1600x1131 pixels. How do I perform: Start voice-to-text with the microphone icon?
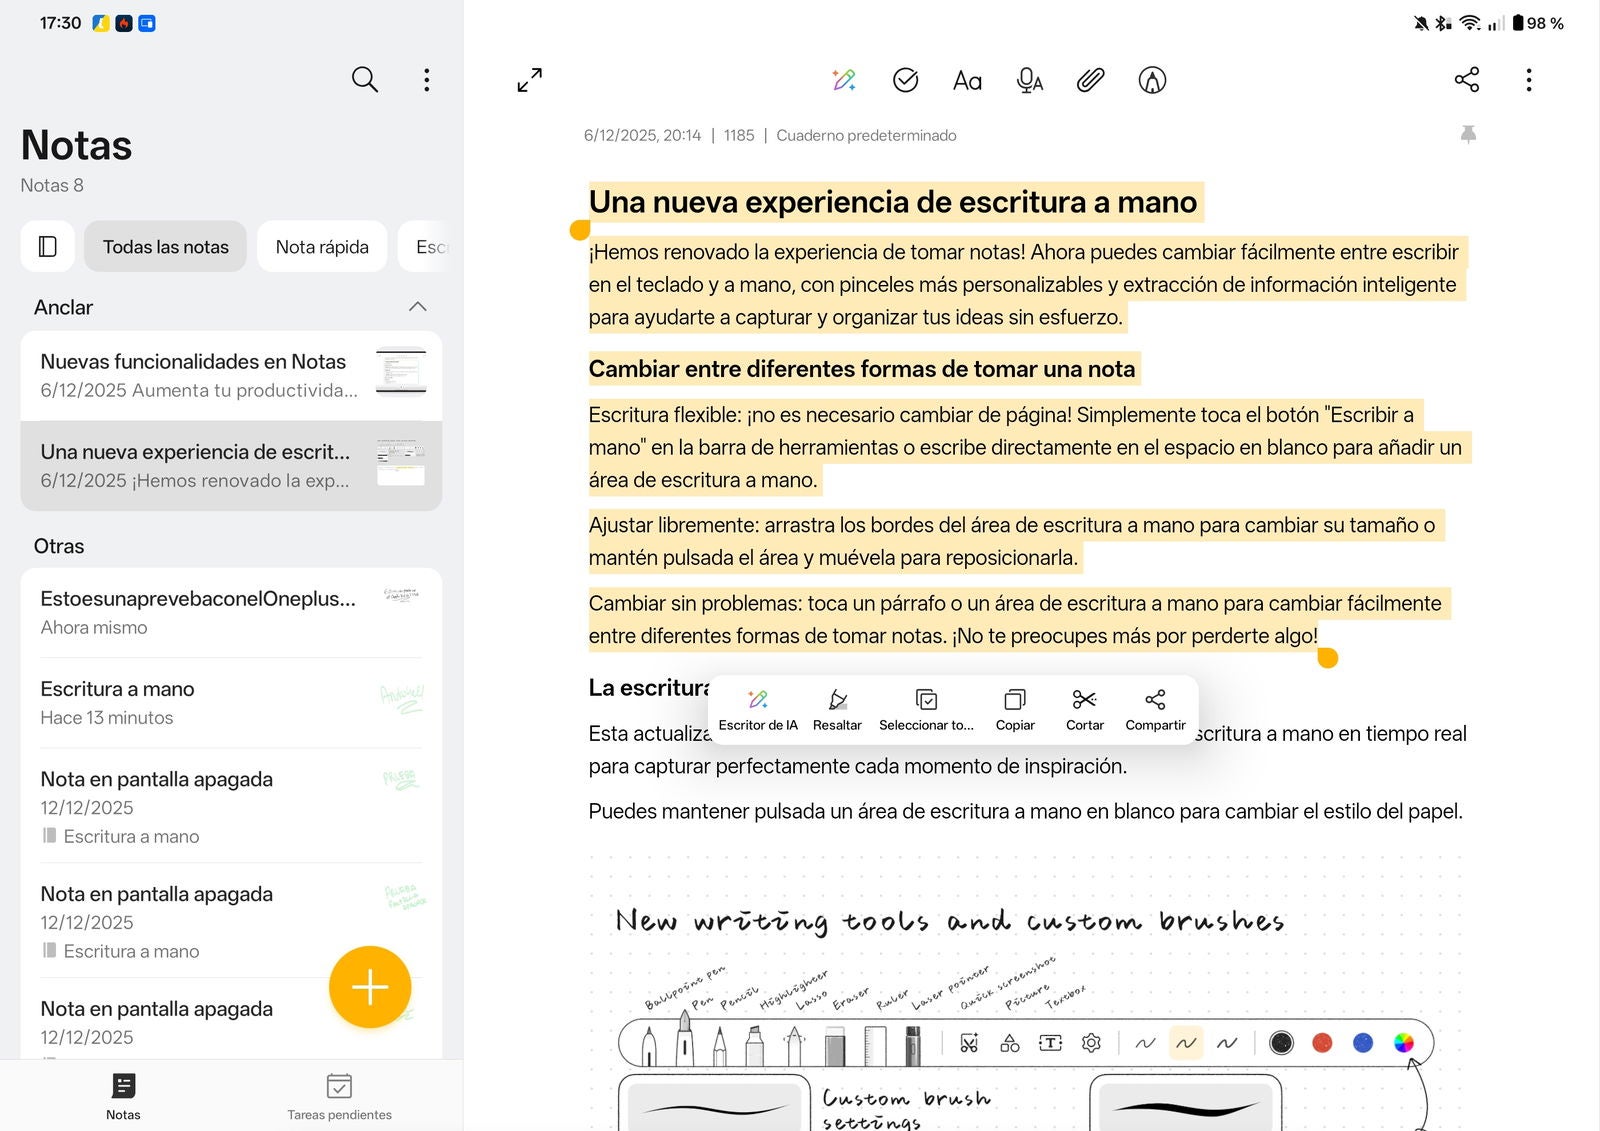click(x=1029, y=80)
